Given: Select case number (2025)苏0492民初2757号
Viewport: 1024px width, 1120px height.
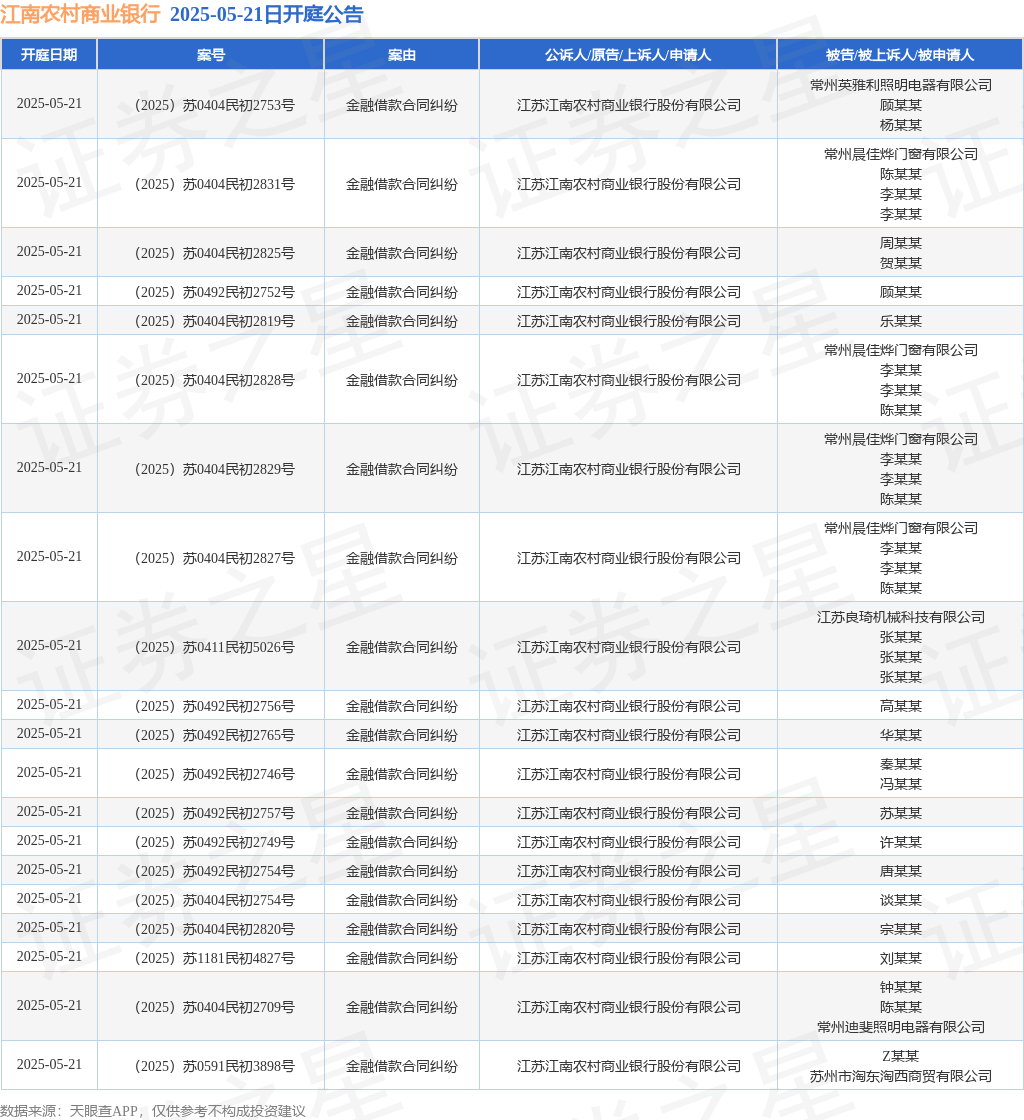Looking at the screenshot, I should 214,813.
